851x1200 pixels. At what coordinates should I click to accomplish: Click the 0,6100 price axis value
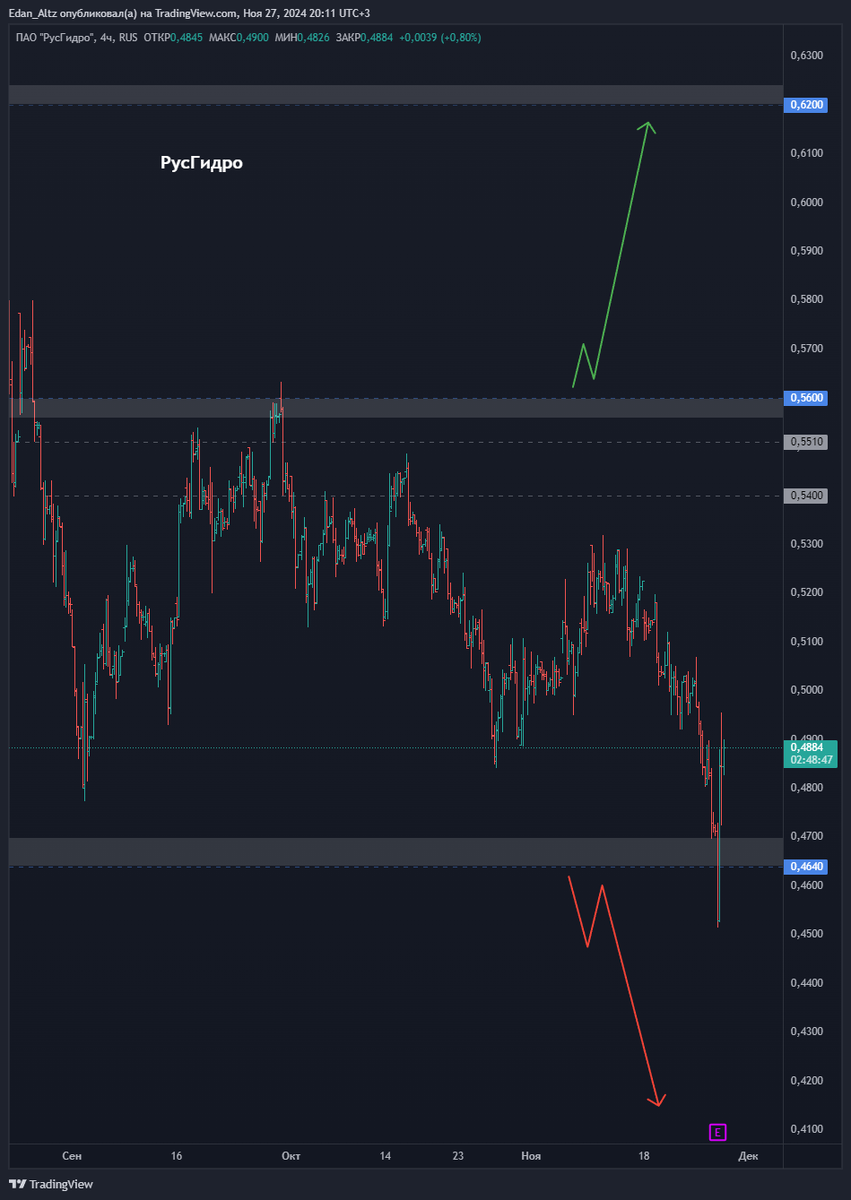[x=806, y=153]
